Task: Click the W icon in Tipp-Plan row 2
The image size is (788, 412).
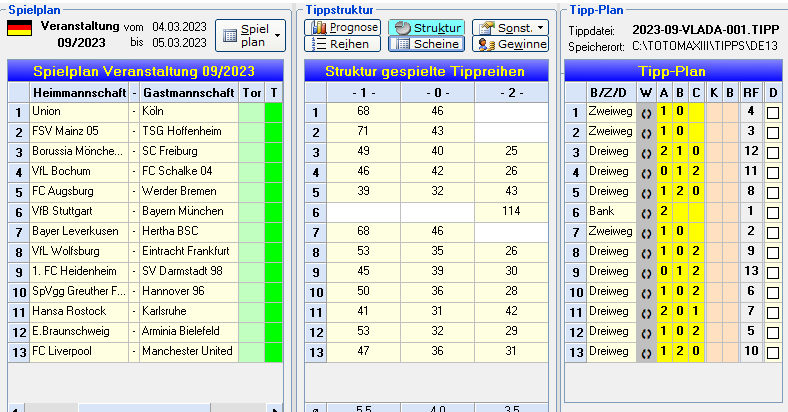Action: point(646,133)
